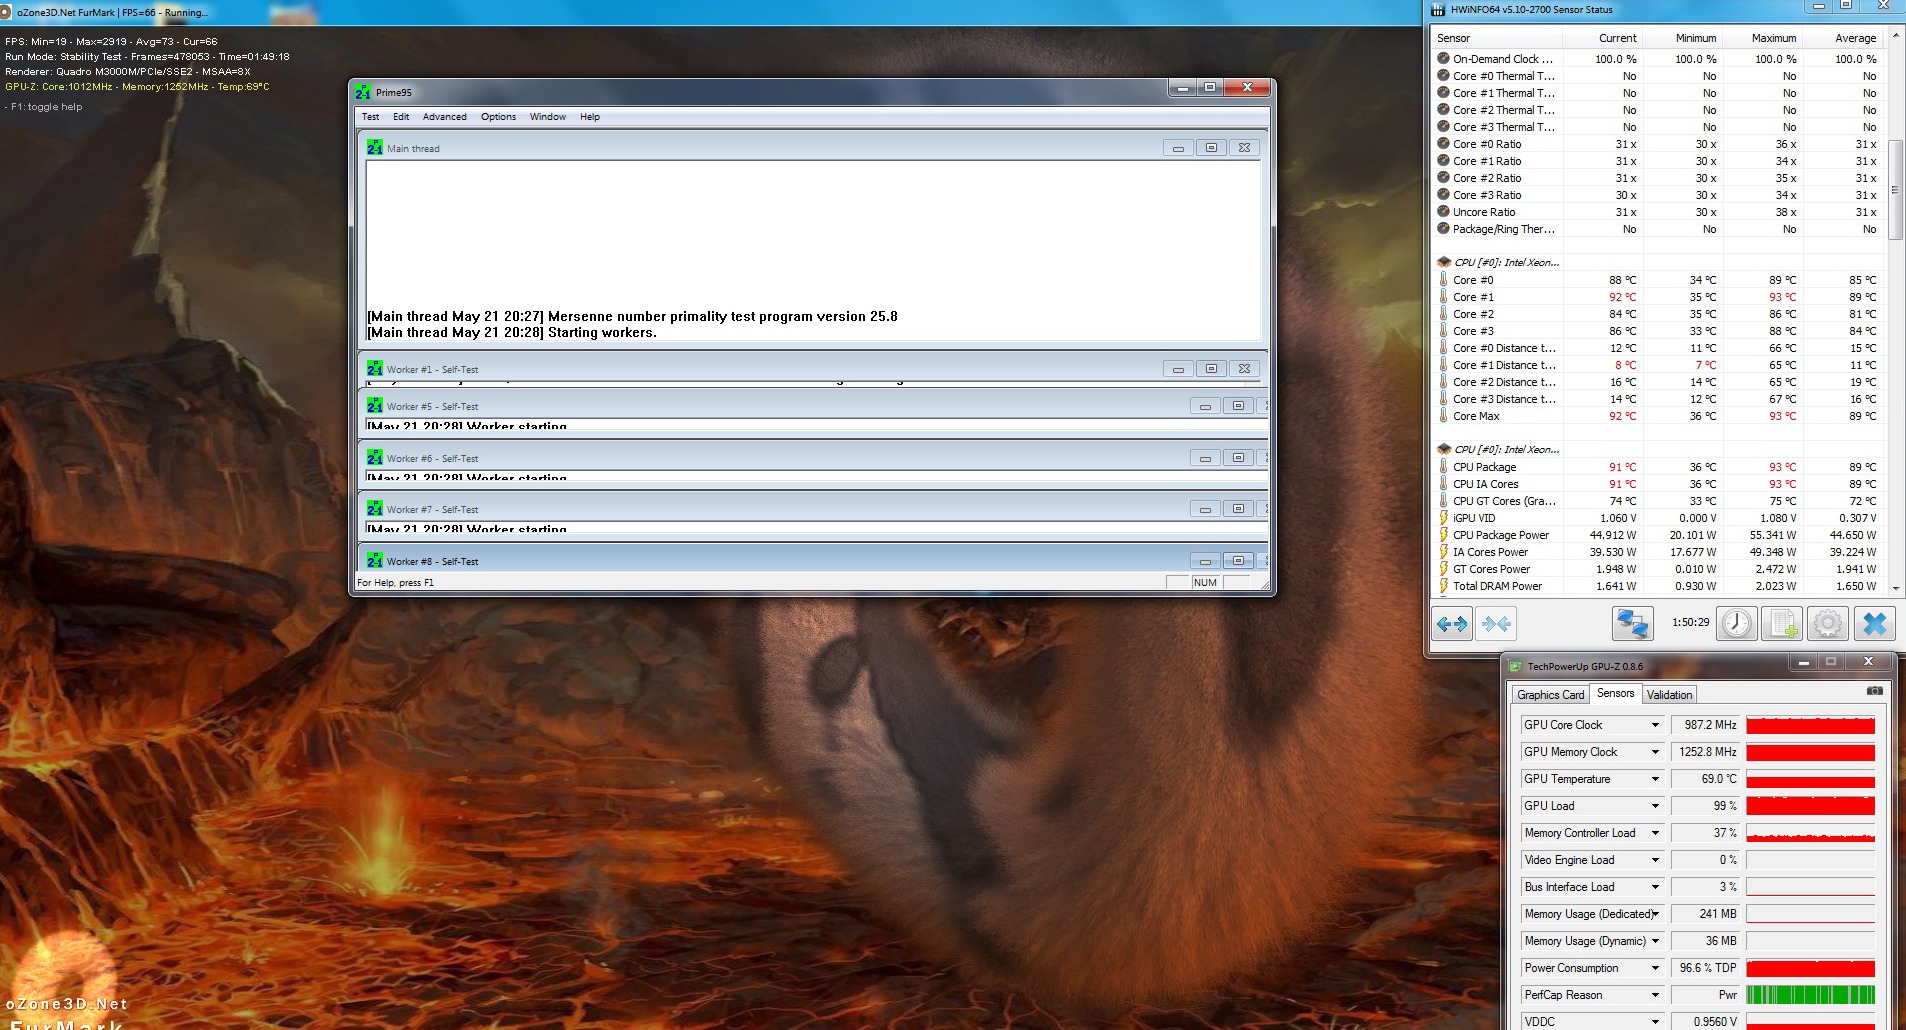This screenshot has width=1906, height=1030.
Task: Open HWiNFO settings gear icon
Action: pyautogui.click(x=1828, y=624)
